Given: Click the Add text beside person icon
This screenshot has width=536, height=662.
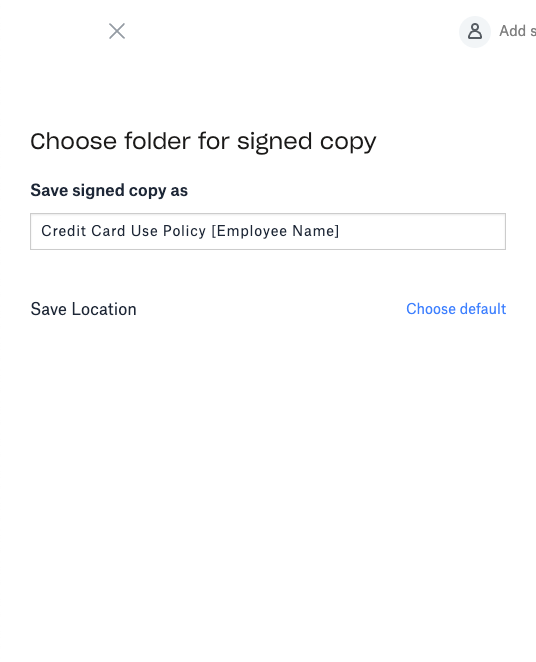Looking at the screenshot, I should tap(512, 31).
